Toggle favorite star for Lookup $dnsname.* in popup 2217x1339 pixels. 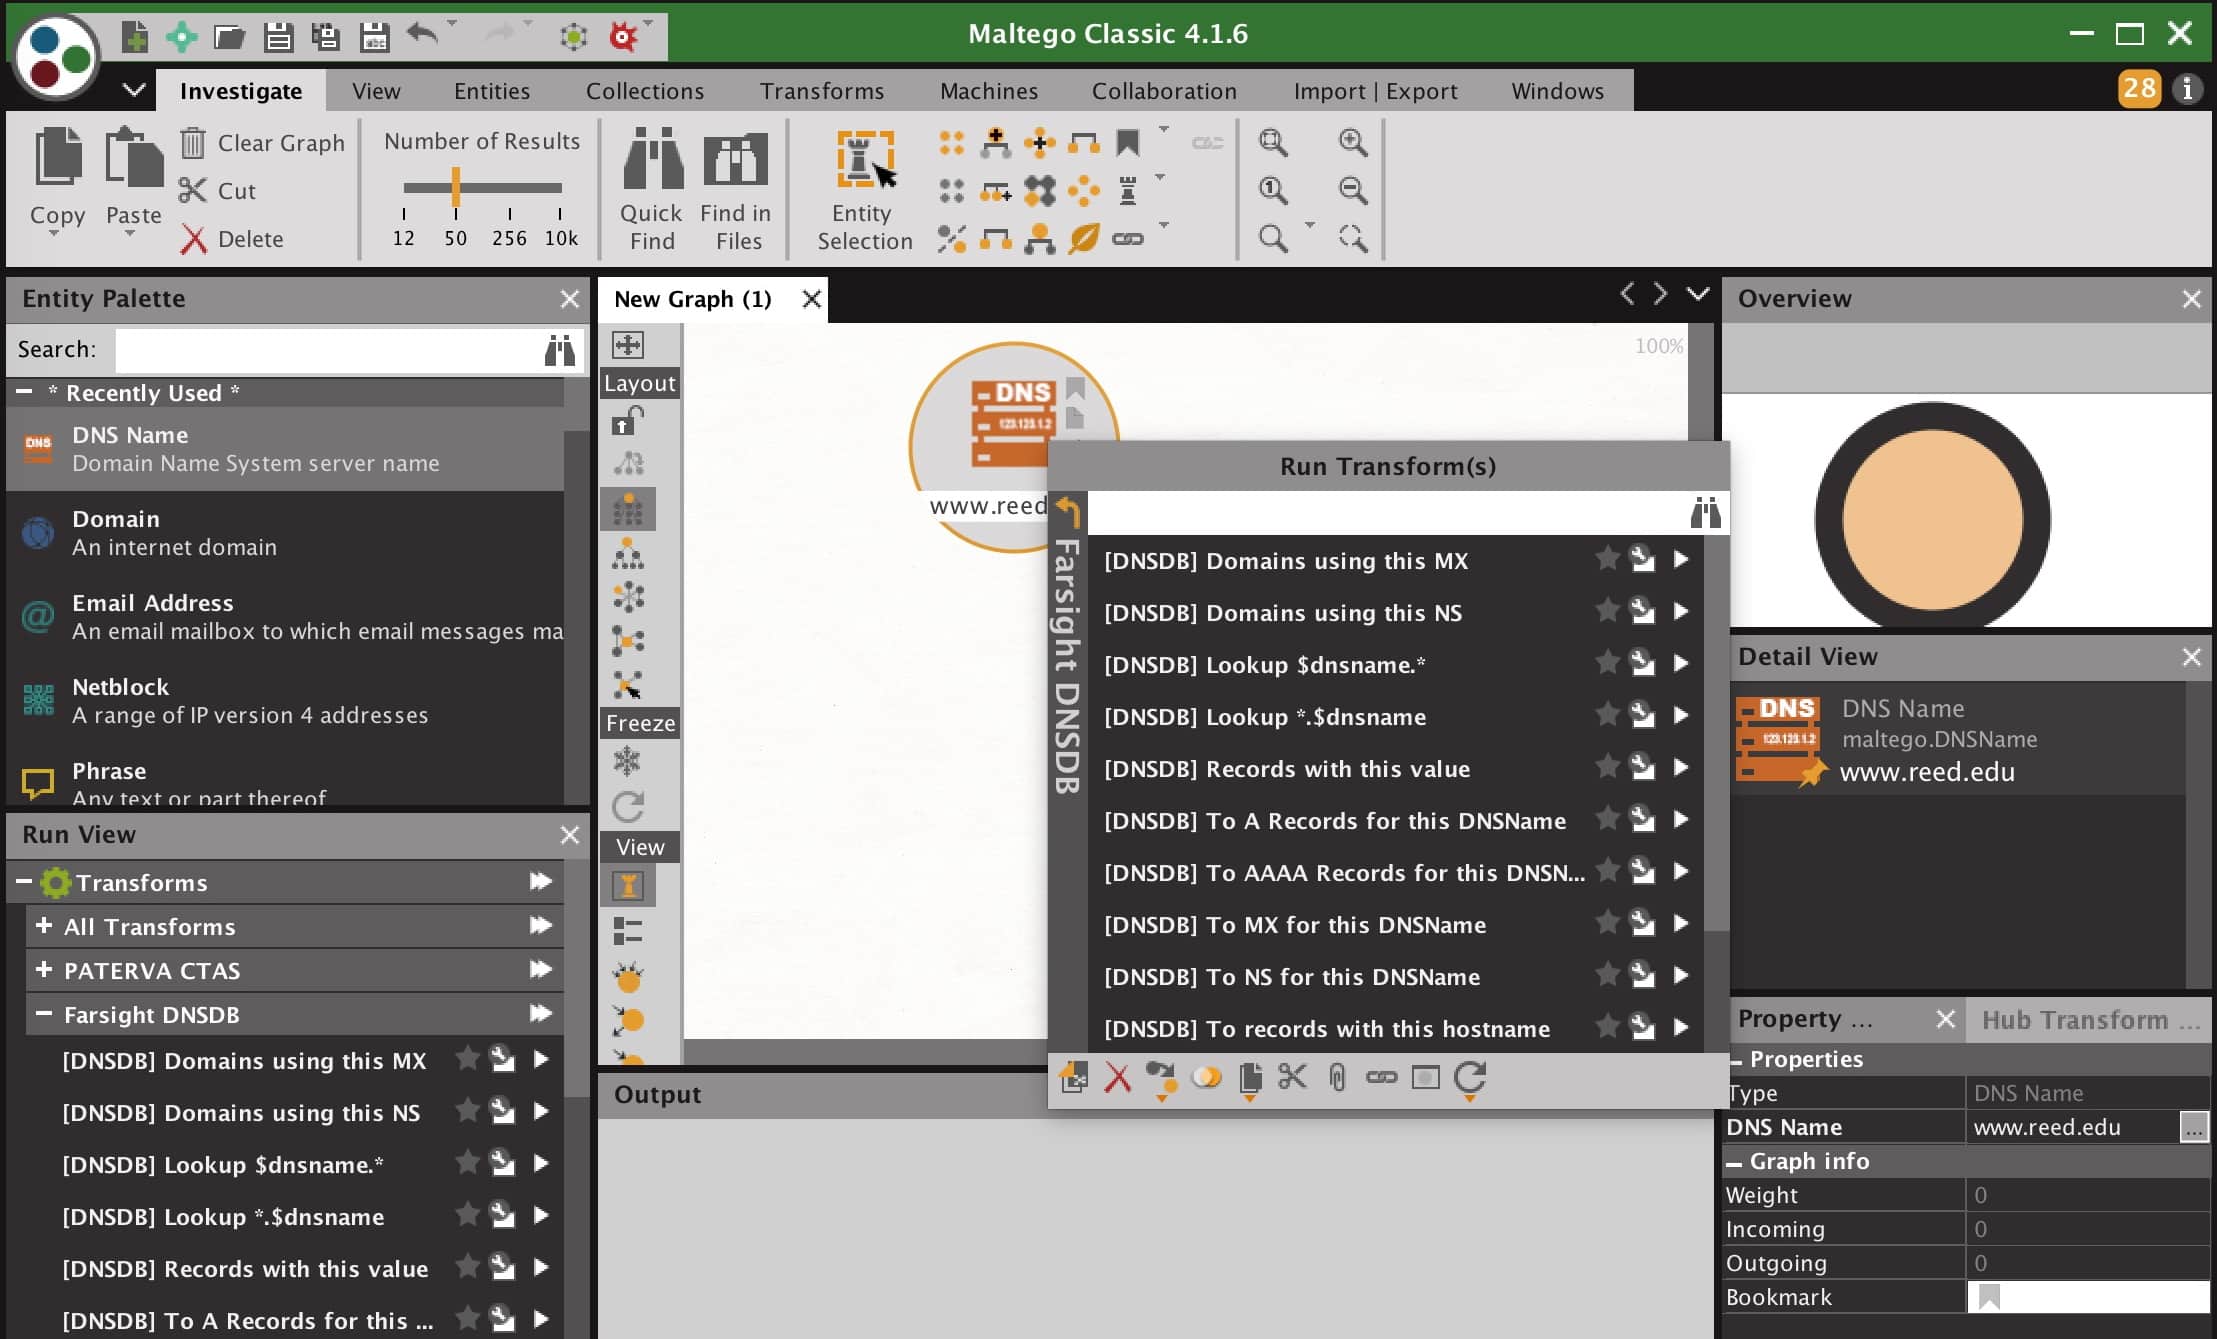click(x=1607, y=662)
